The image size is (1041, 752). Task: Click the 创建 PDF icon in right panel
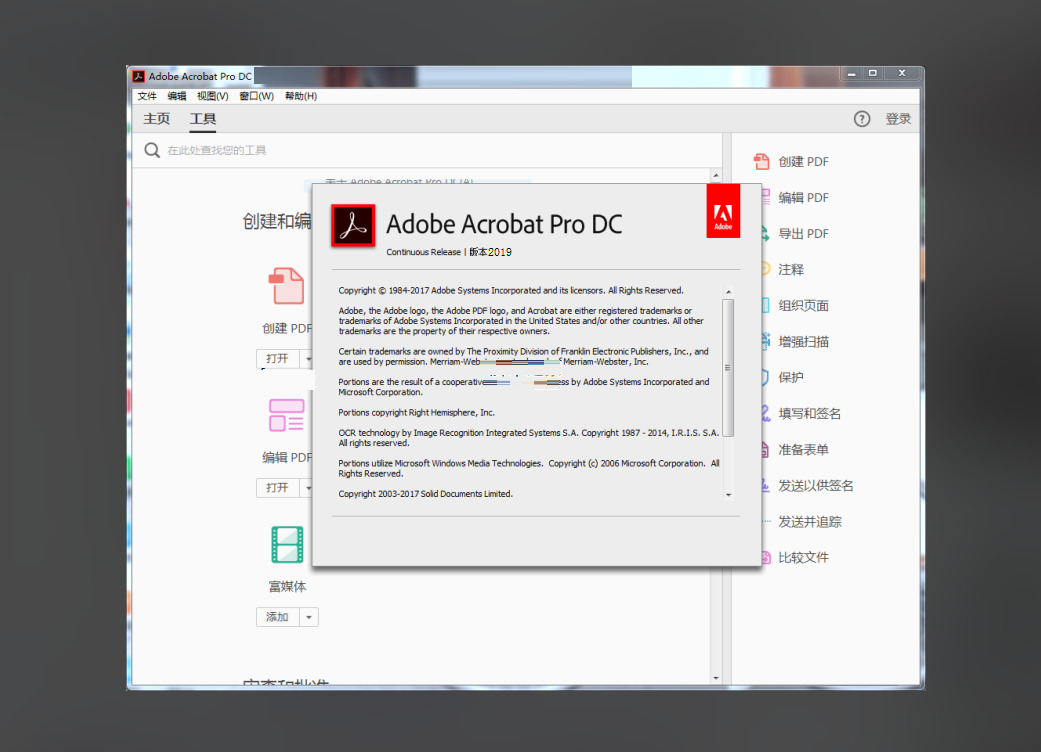point(761,161)
